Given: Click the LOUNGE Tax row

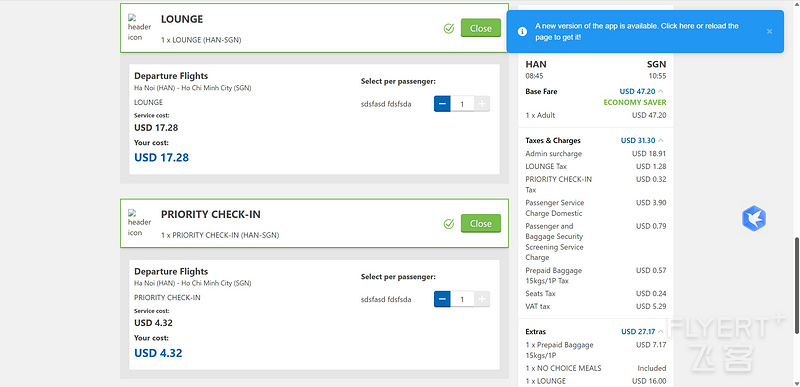Looking at the screenshot, I should [595, 166].
